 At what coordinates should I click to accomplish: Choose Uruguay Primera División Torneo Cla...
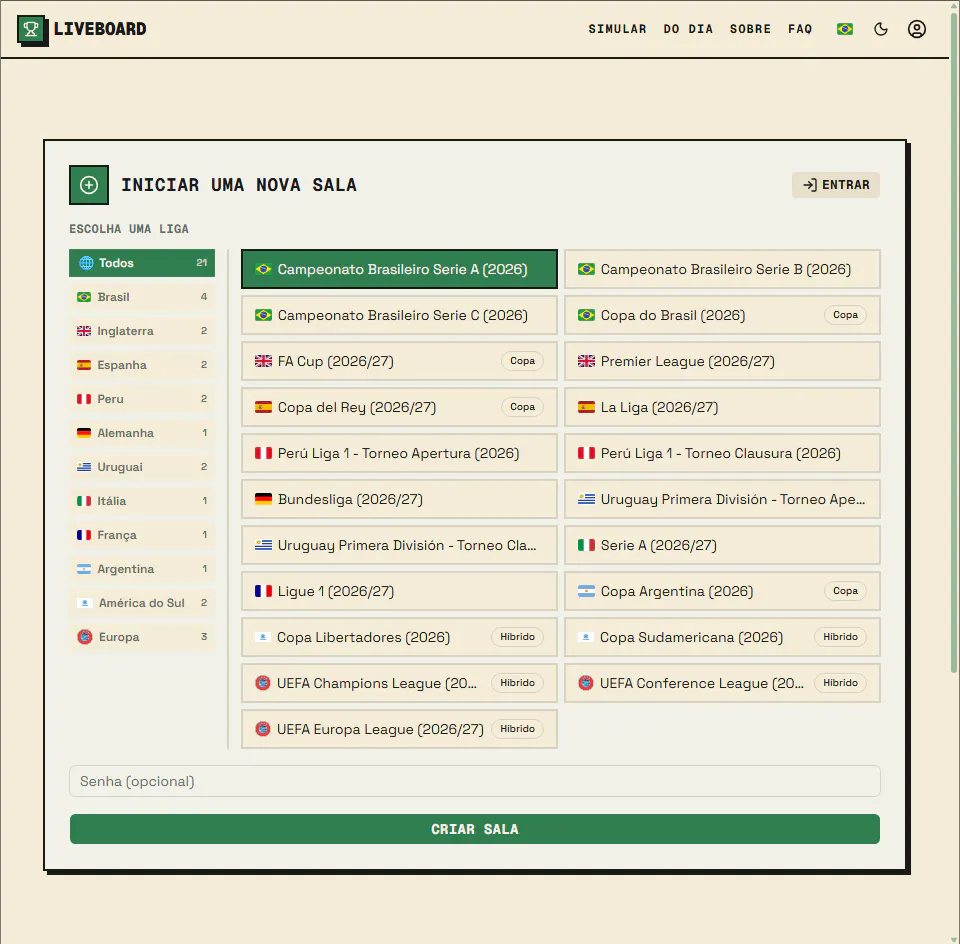click(x=399, y=545)
